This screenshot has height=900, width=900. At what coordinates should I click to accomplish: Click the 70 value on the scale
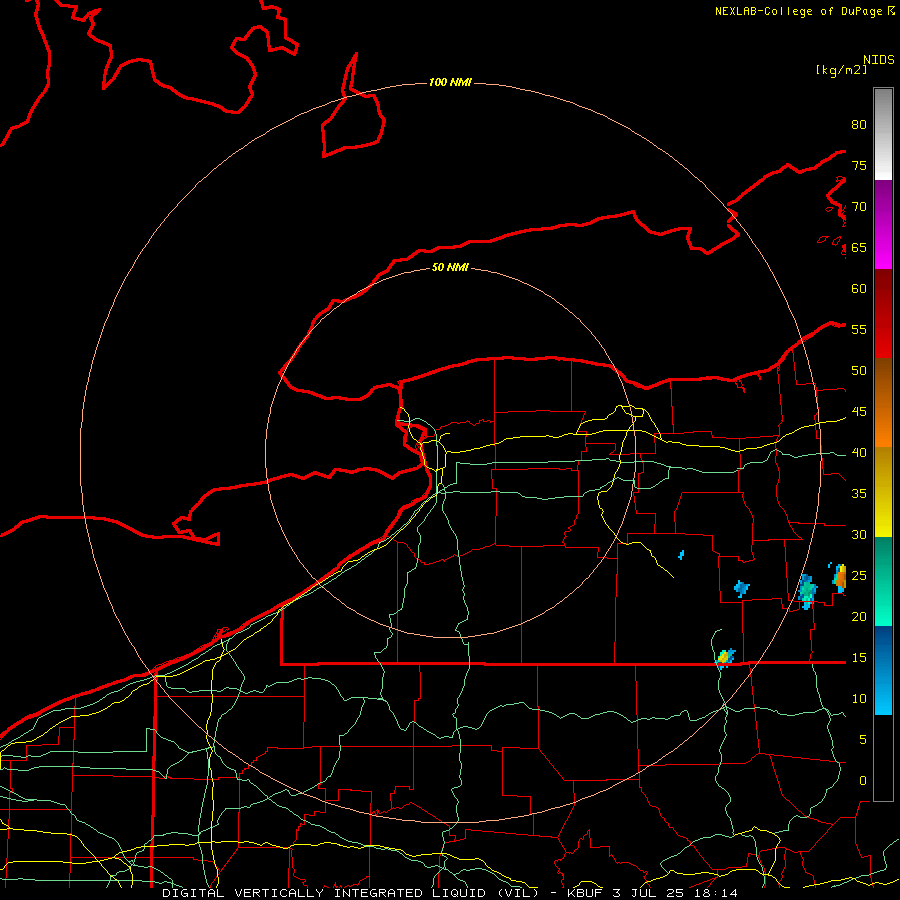click(x=859, y=207)
